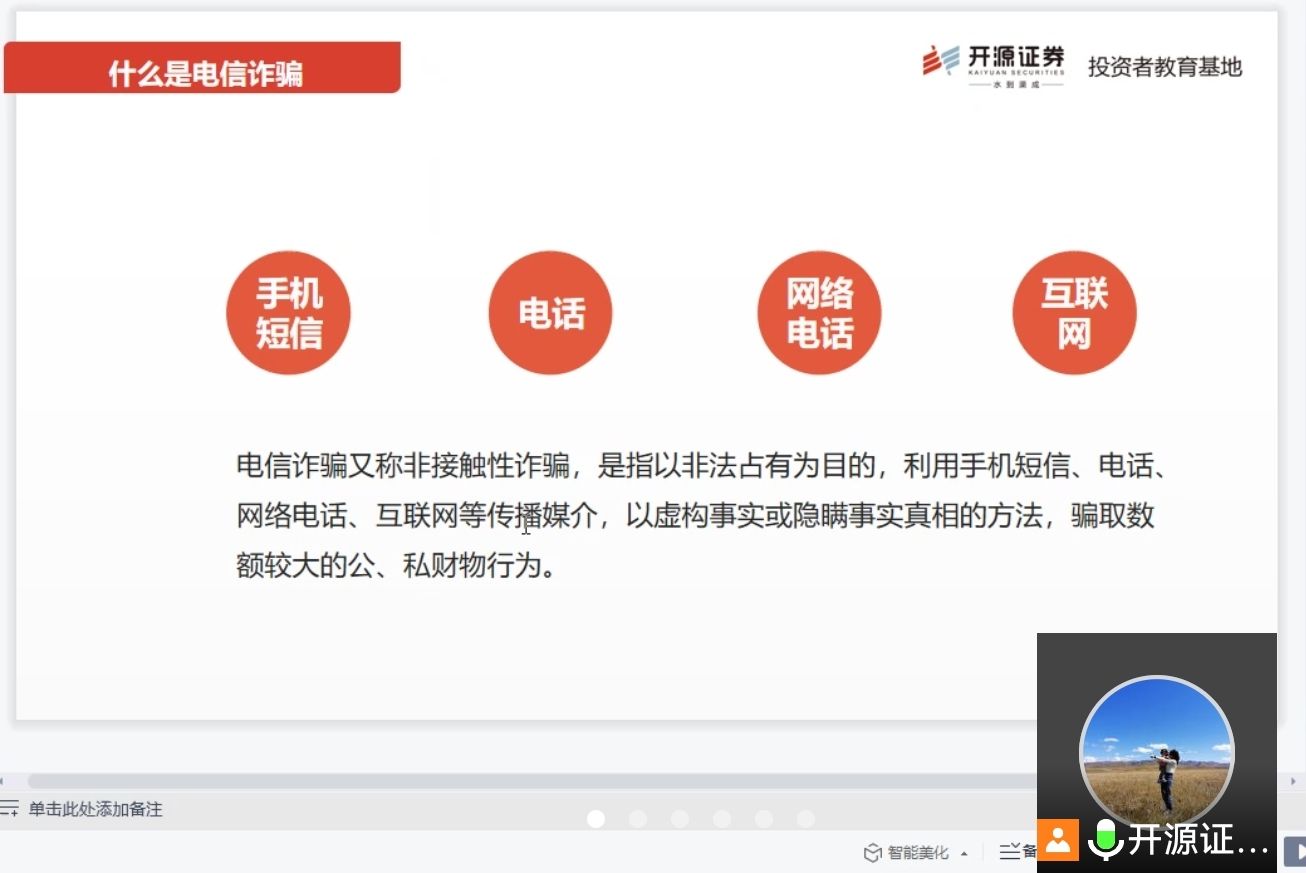Select the second page indicator dot

[638, 819]
